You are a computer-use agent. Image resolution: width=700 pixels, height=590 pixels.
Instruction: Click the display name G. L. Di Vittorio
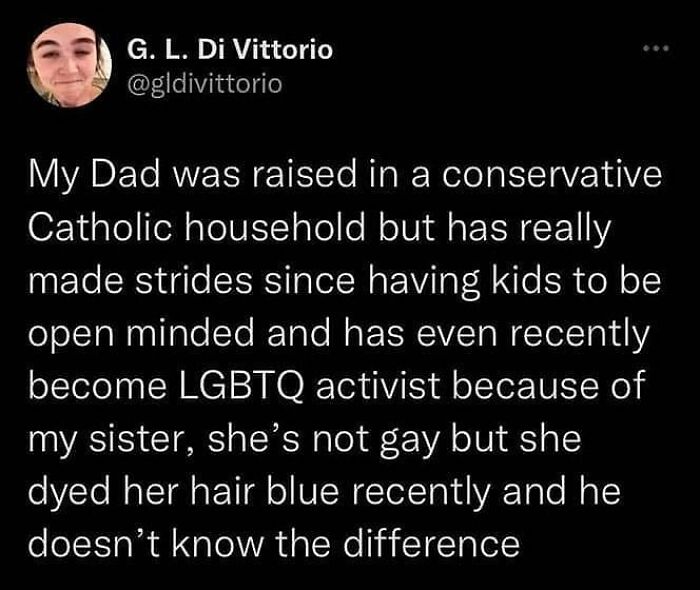point(230,49)
